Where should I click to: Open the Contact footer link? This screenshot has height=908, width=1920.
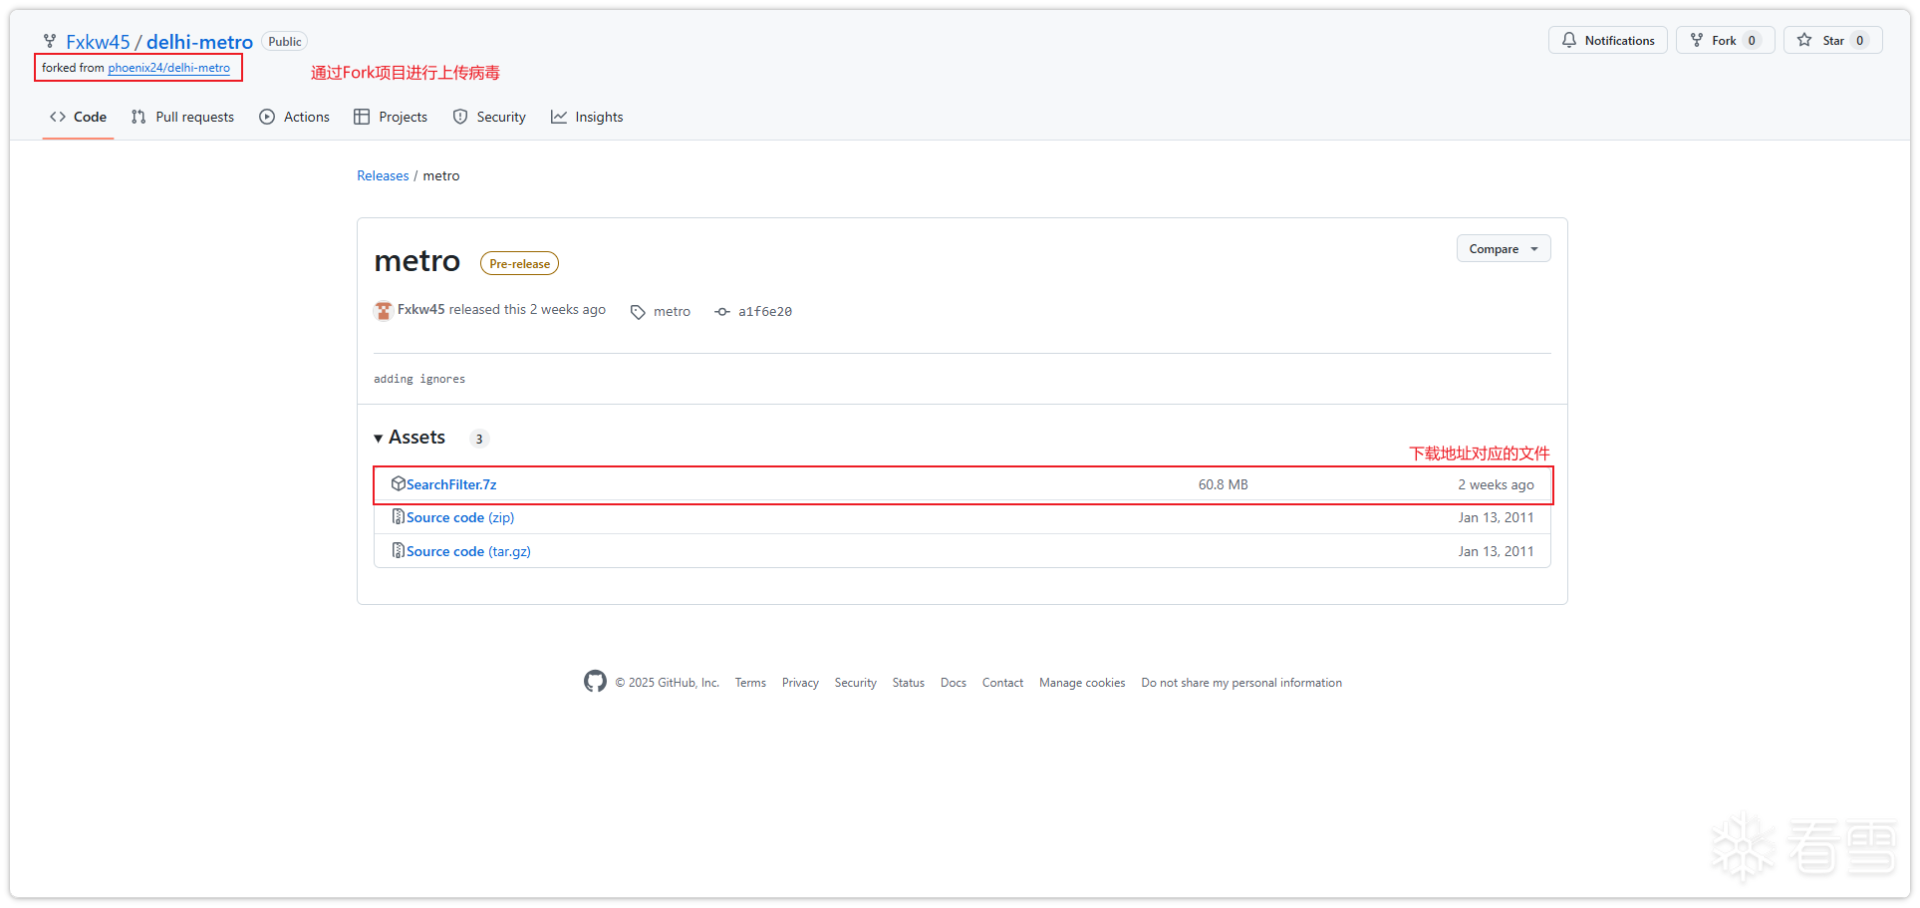(x=1002, y=683)
